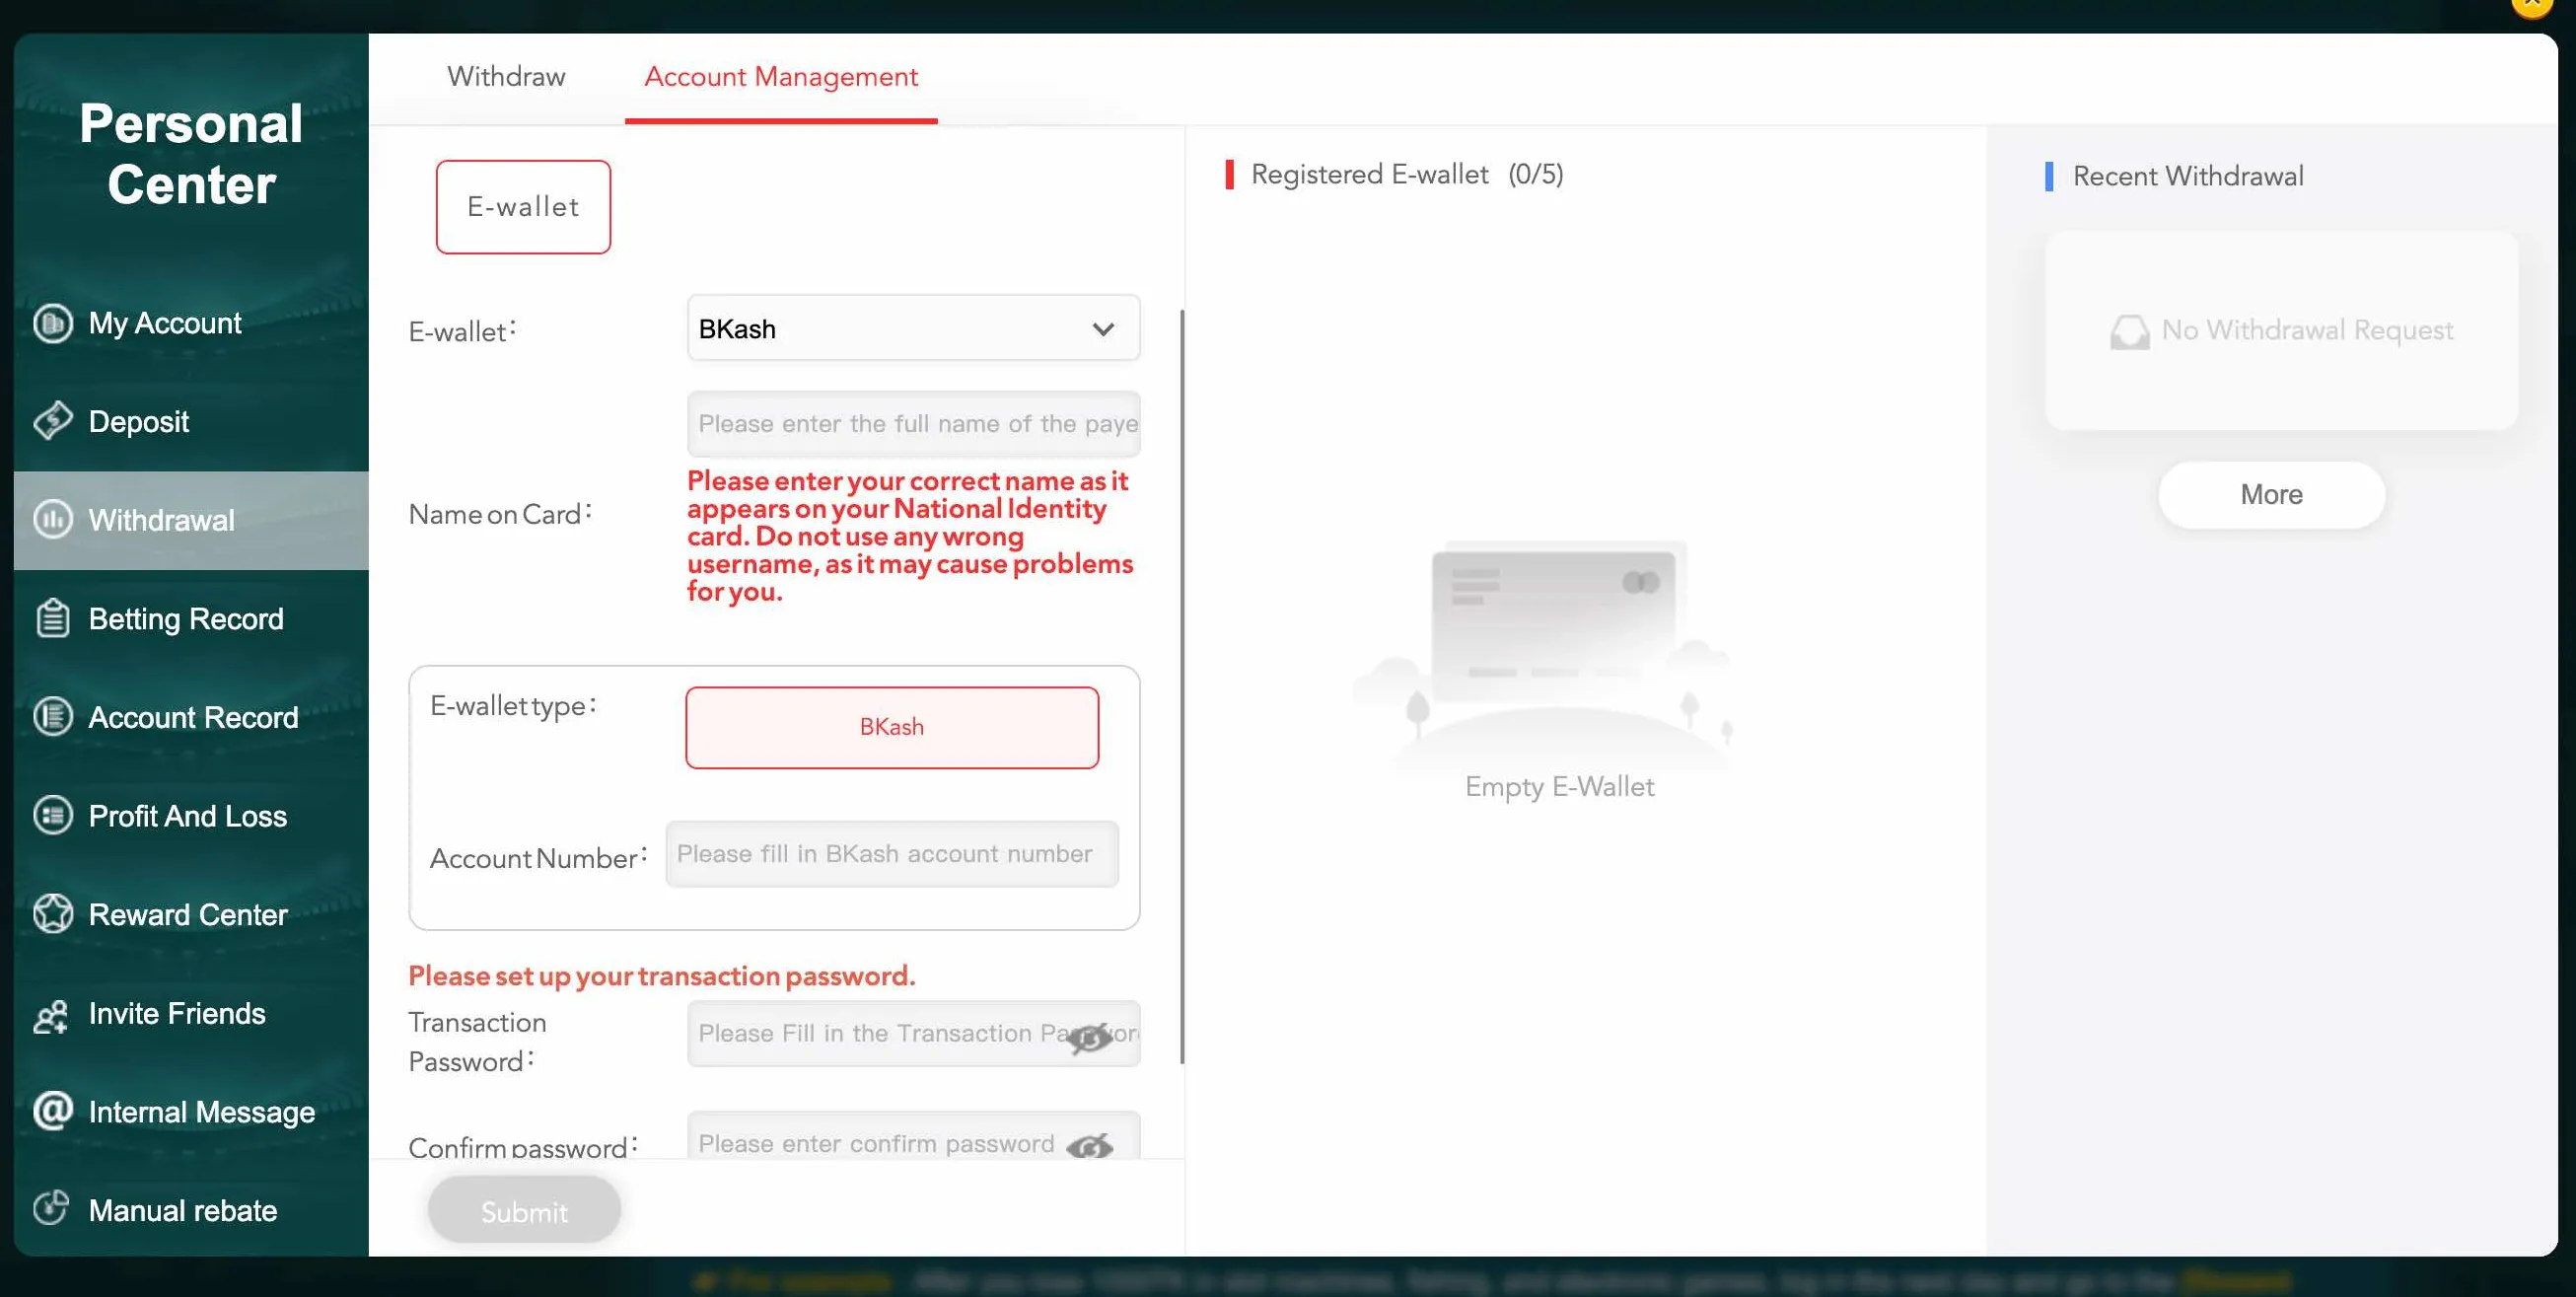Image resolution: width=2576 pixels, height=1297 pixels.
Task: Switch to the Withdraw tab
Action: pos(506,77)
